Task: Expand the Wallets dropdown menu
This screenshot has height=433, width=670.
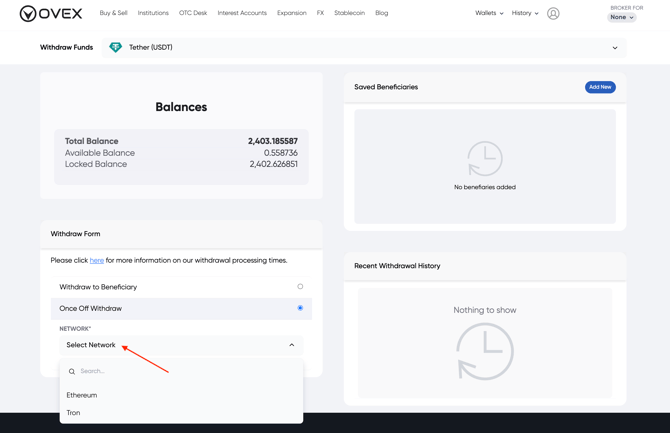Action: tap(489, 14)
